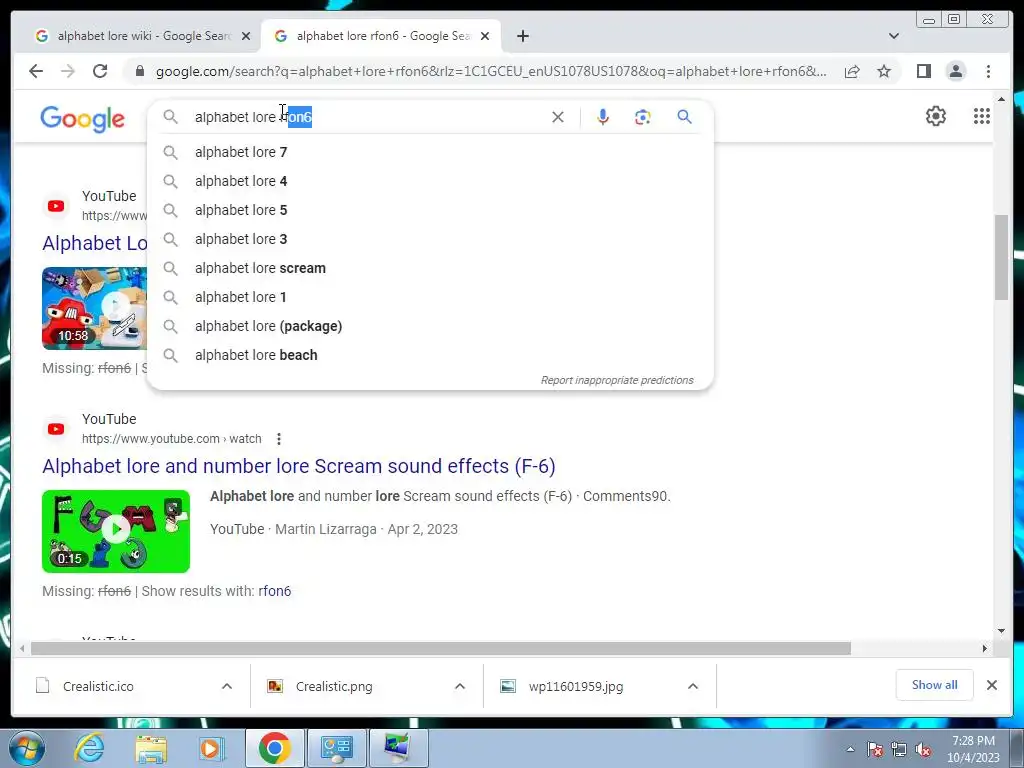Start voice search with the microphone

[603, 117]
